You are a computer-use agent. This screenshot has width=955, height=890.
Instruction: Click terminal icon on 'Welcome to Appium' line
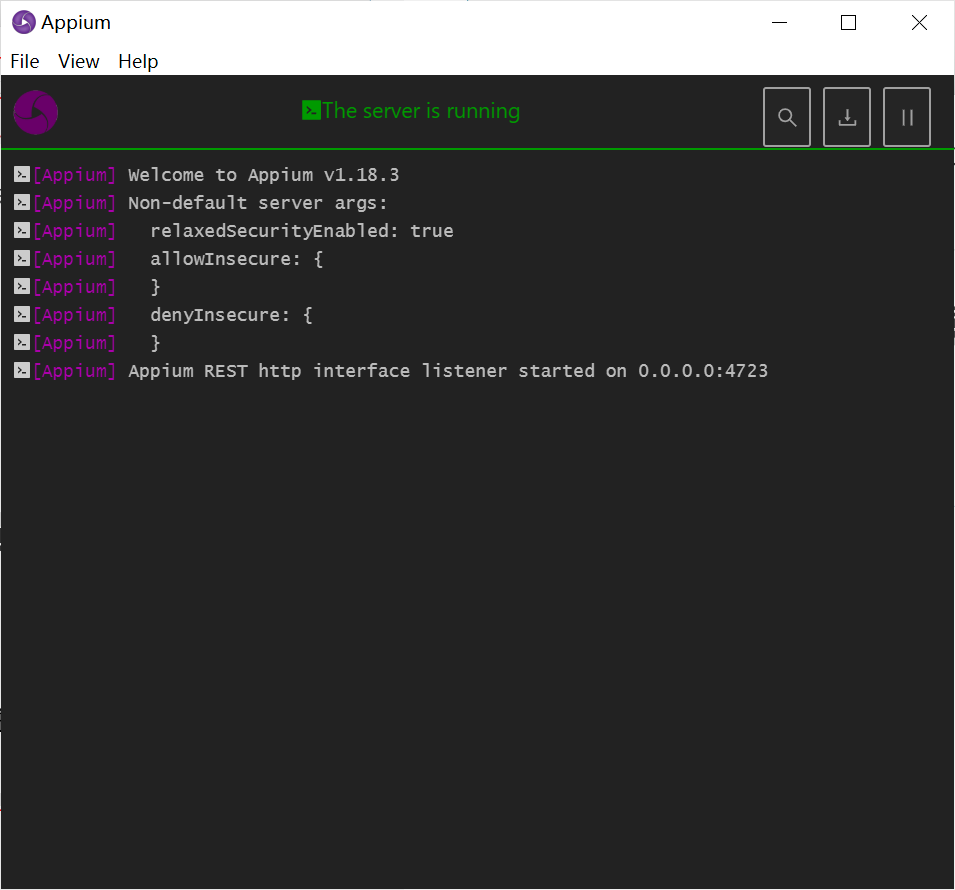[x=22, y=174]
